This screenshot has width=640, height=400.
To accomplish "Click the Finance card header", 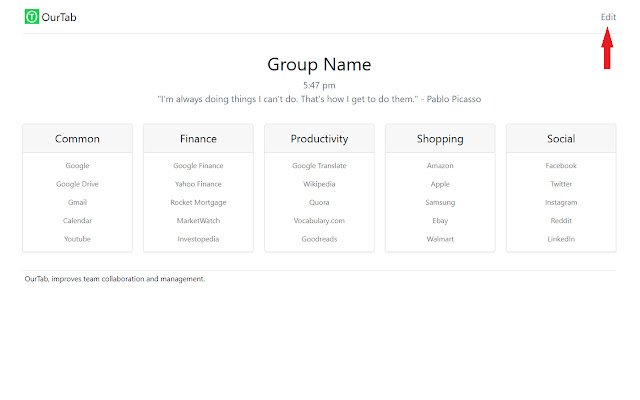I will coord(198,139).
